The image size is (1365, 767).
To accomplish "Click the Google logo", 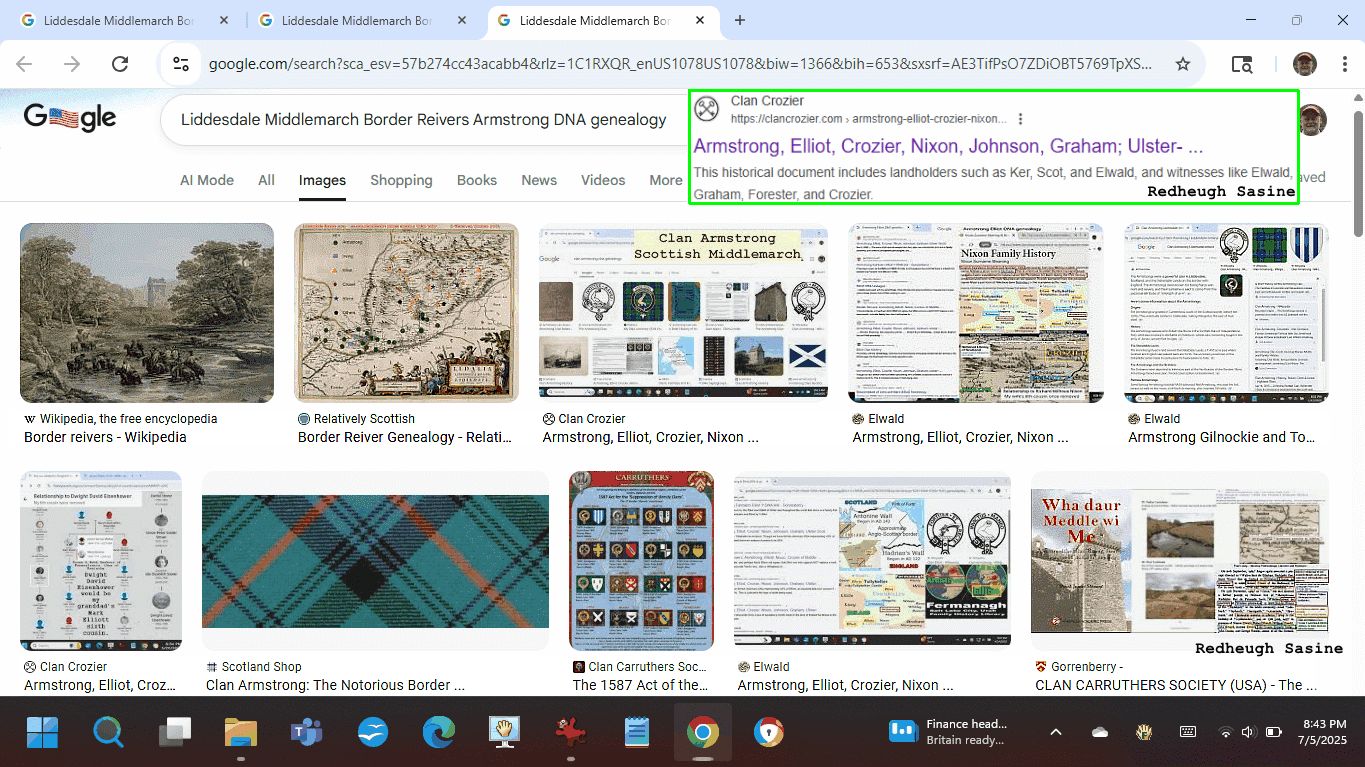I will click(x=70, y=117).
